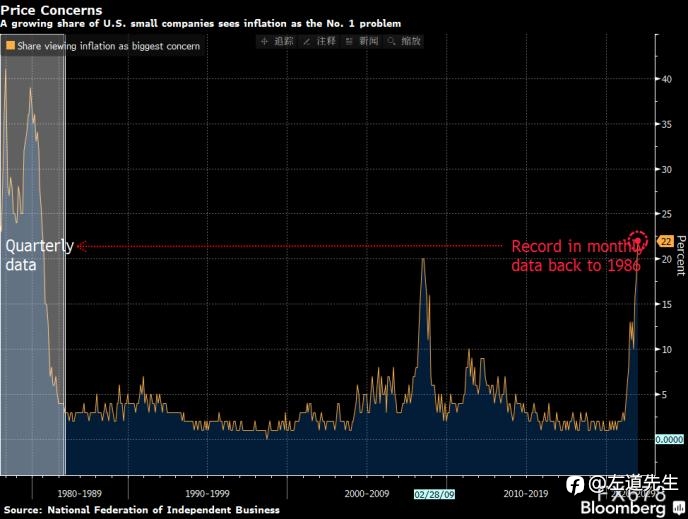Select the 02/28/09 date marker
This screenshot has width=688, height=519.
click(x=434, y=494)
